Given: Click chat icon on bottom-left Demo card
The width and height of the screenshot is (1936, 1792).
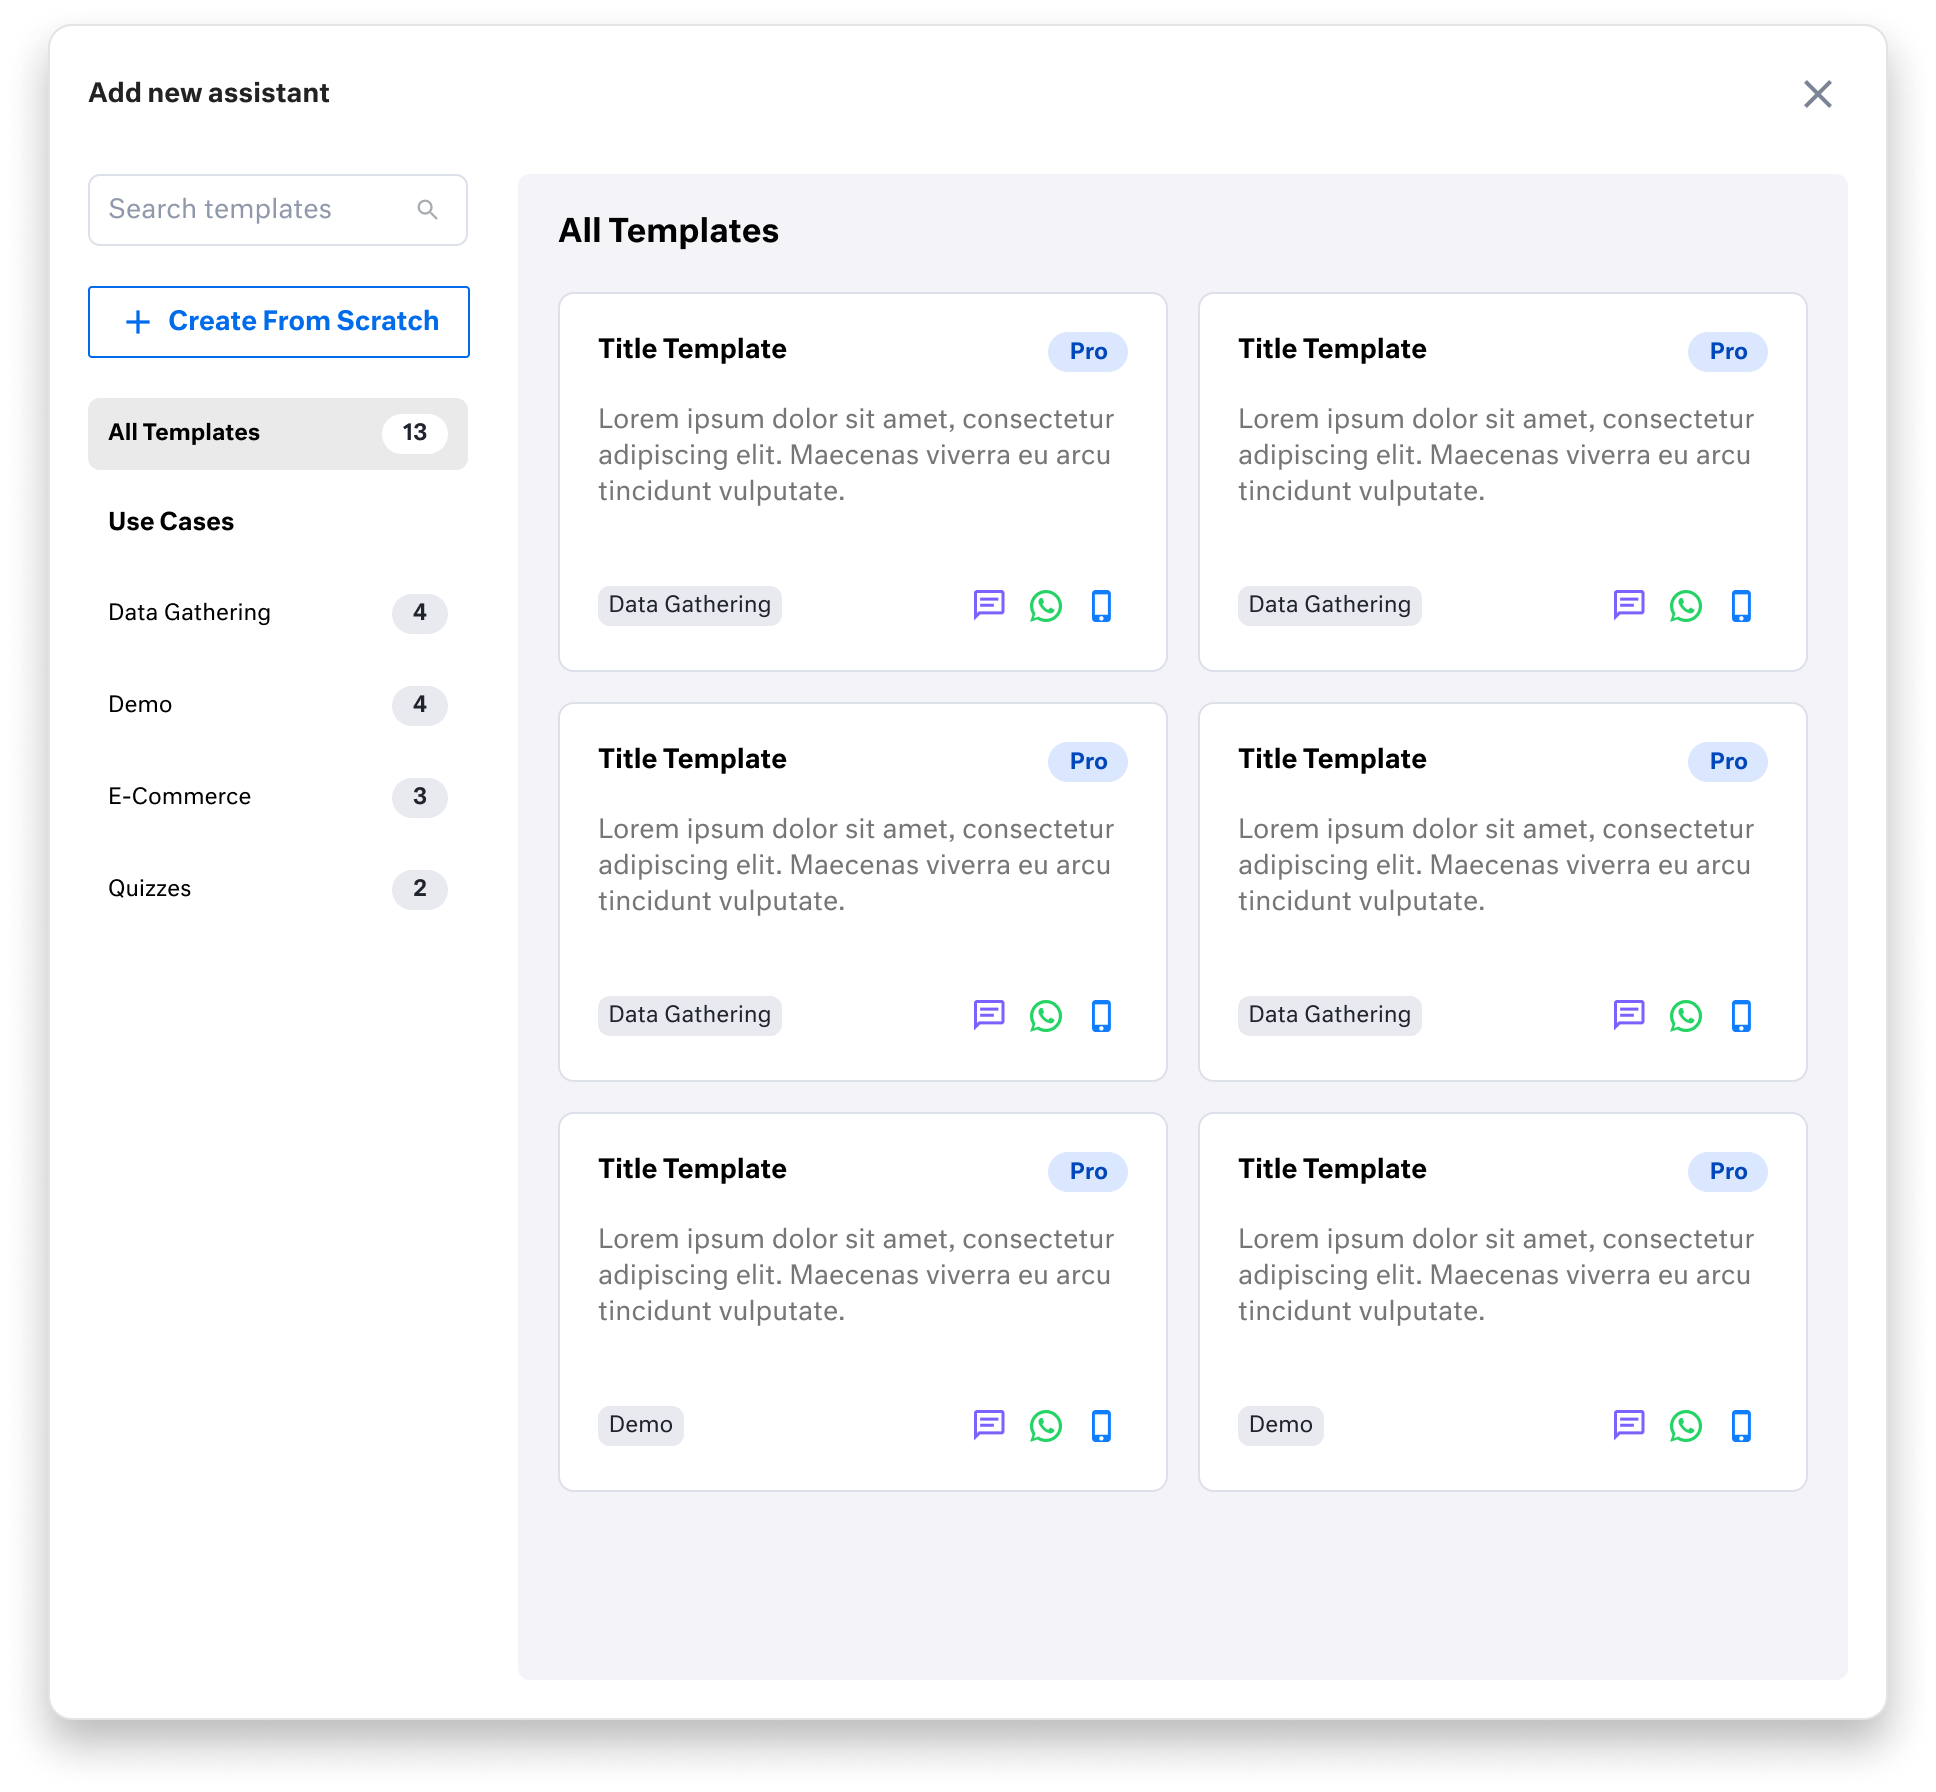Looking at the screenshot, I should [x=988, y=1425].
